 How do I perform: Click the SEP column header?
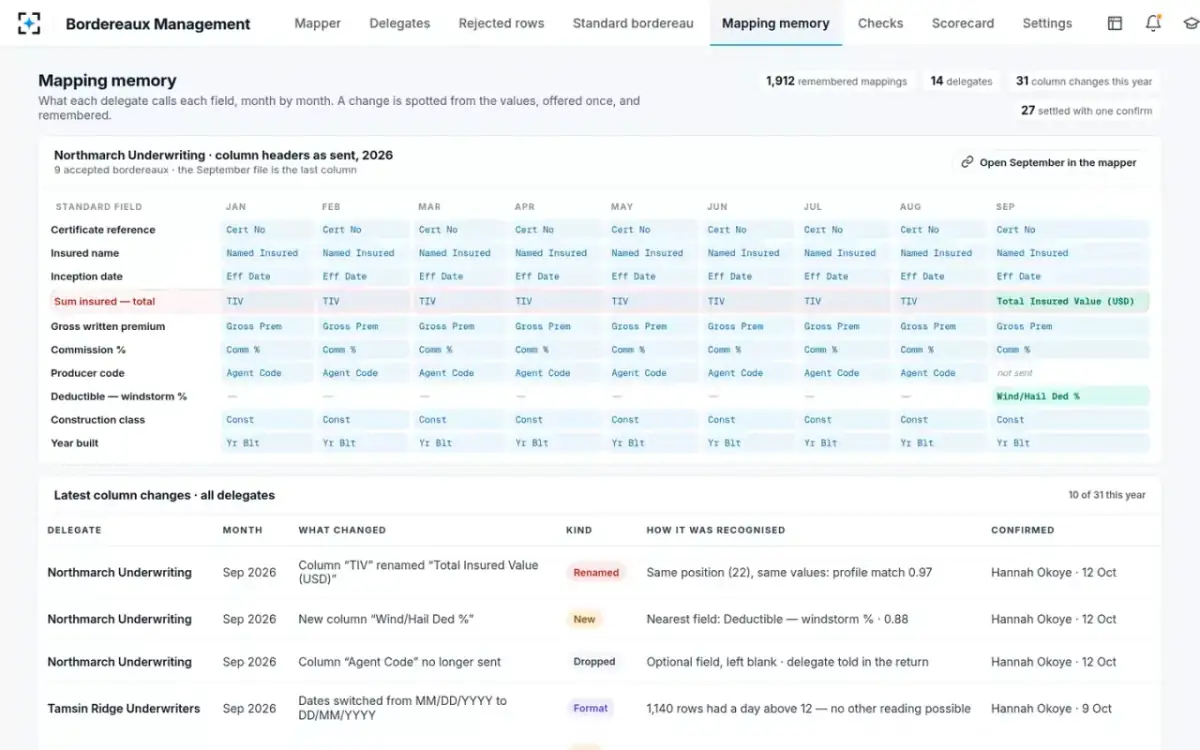click(x=1006, y=207)
